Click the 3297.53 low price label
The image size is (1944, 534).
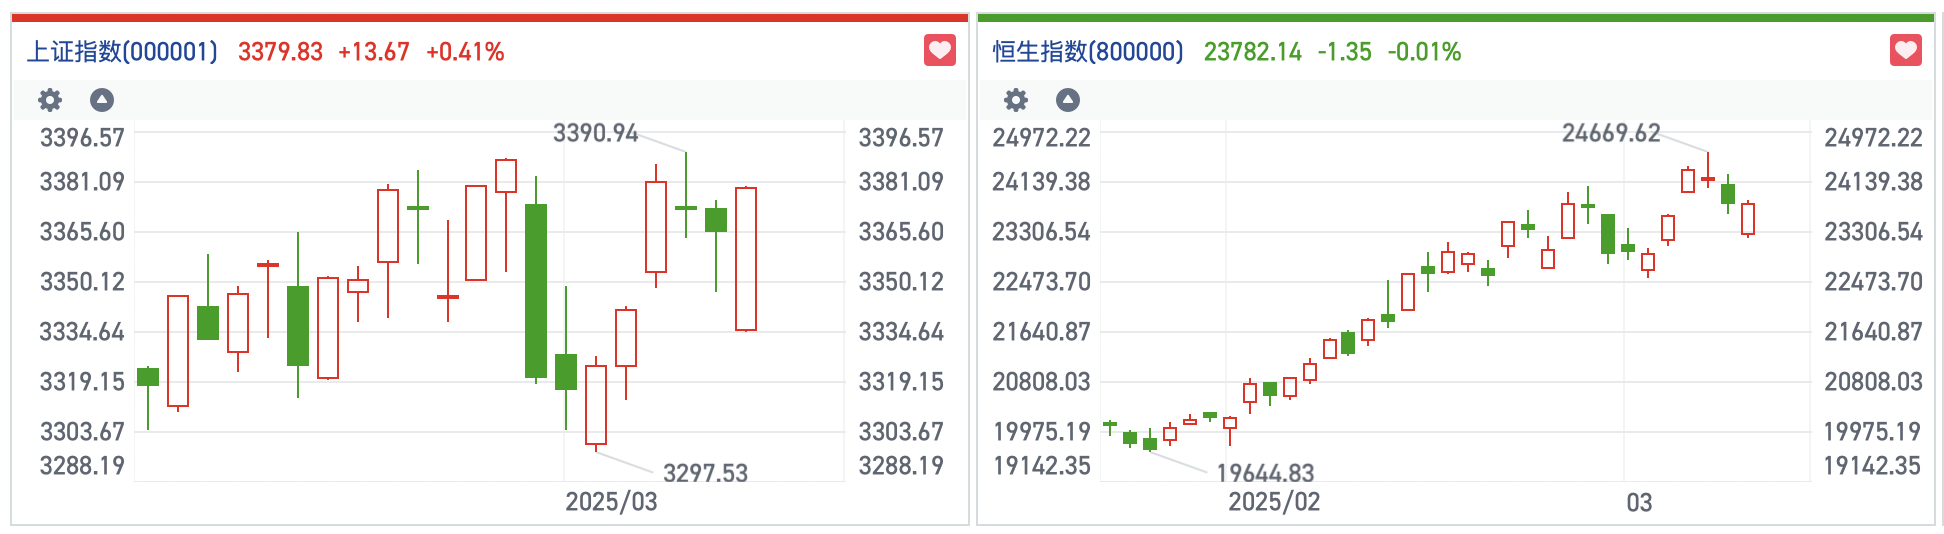pos(705,473)
